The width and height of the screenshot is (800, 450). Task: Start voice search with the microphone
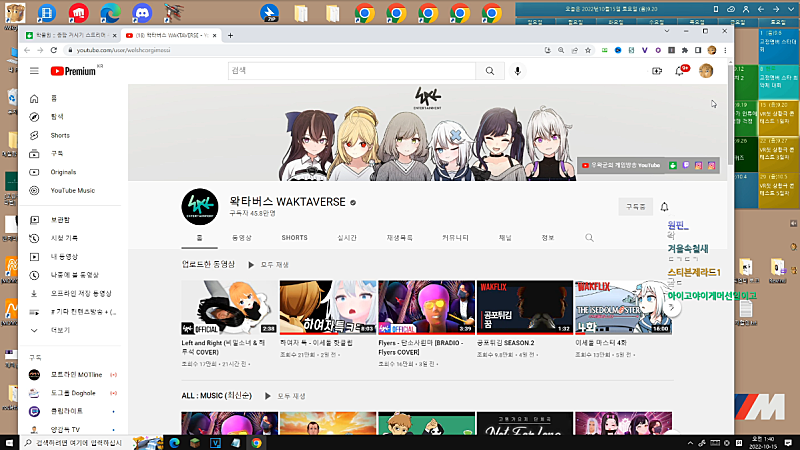pyautogui.click(x=517, y=71)
